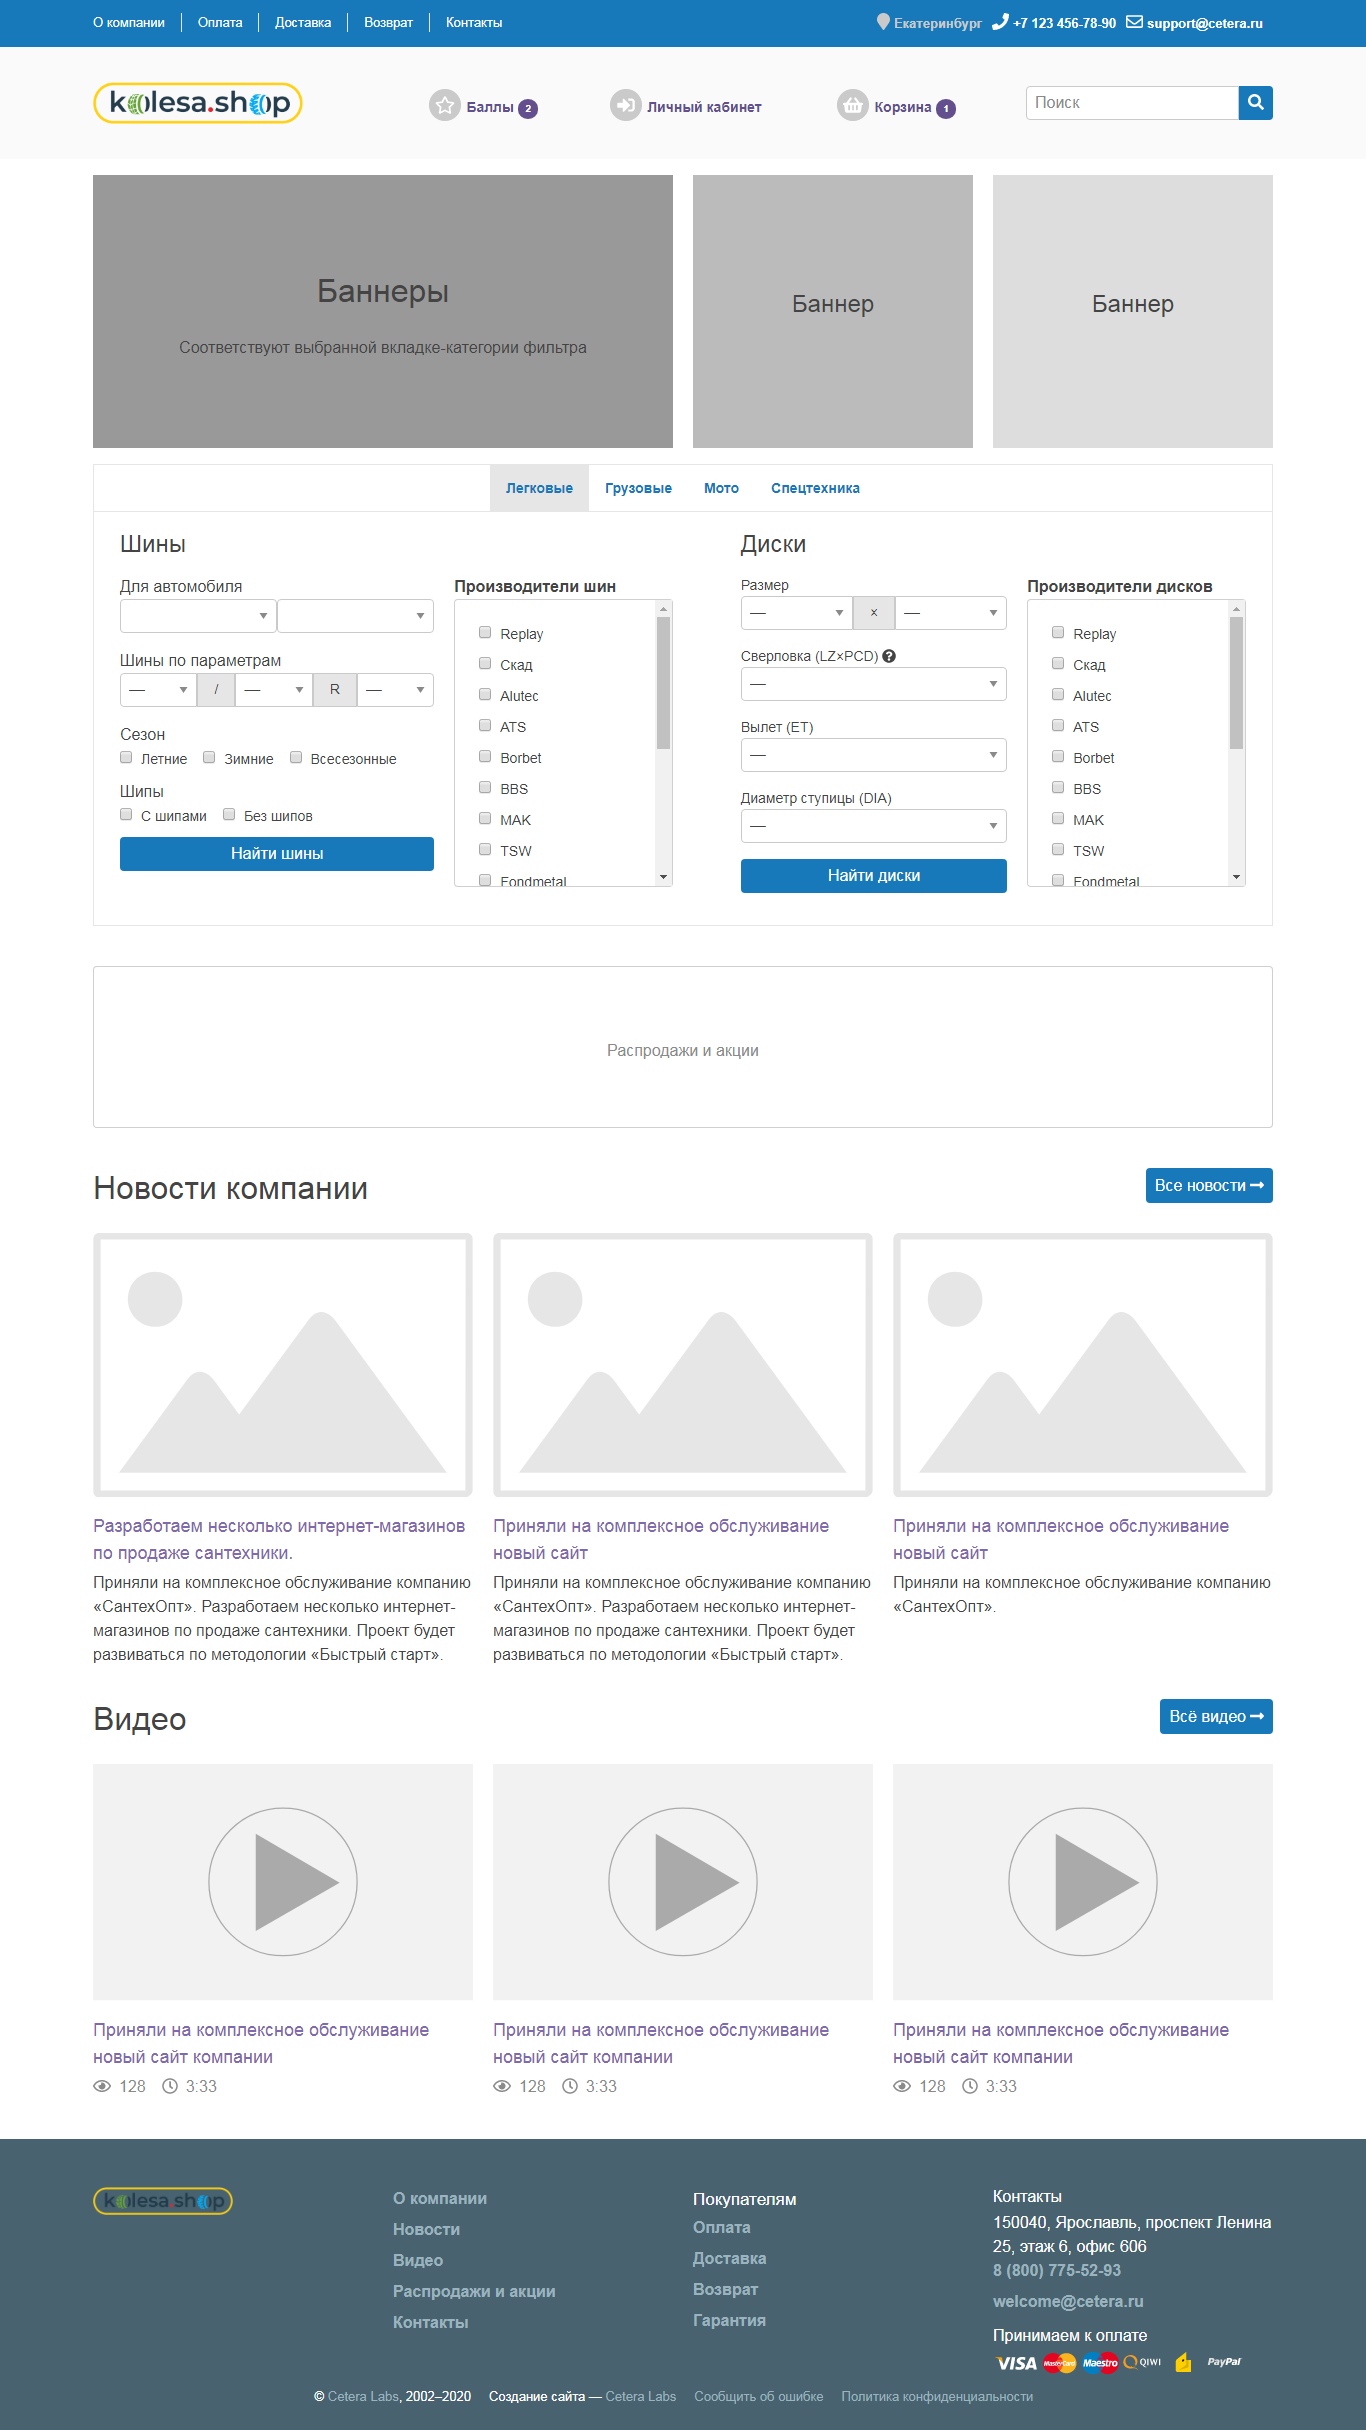The width and height of the screenshot is (1366, 2430).
Task: Enable the Летние season checkbox
Action: (126, 758)
